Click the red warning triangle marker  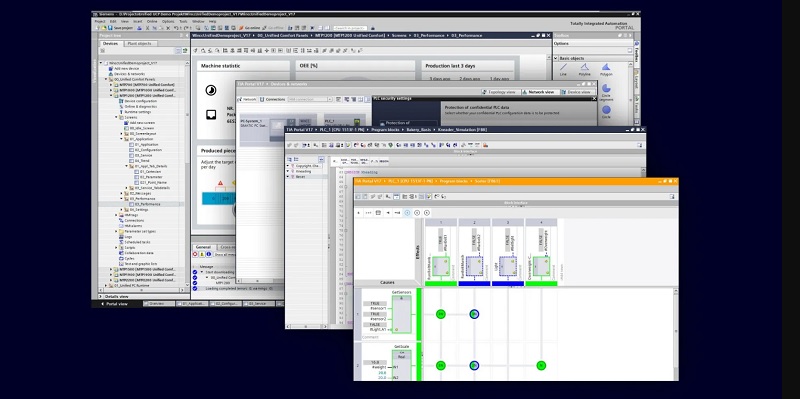[x=220, y=182]
